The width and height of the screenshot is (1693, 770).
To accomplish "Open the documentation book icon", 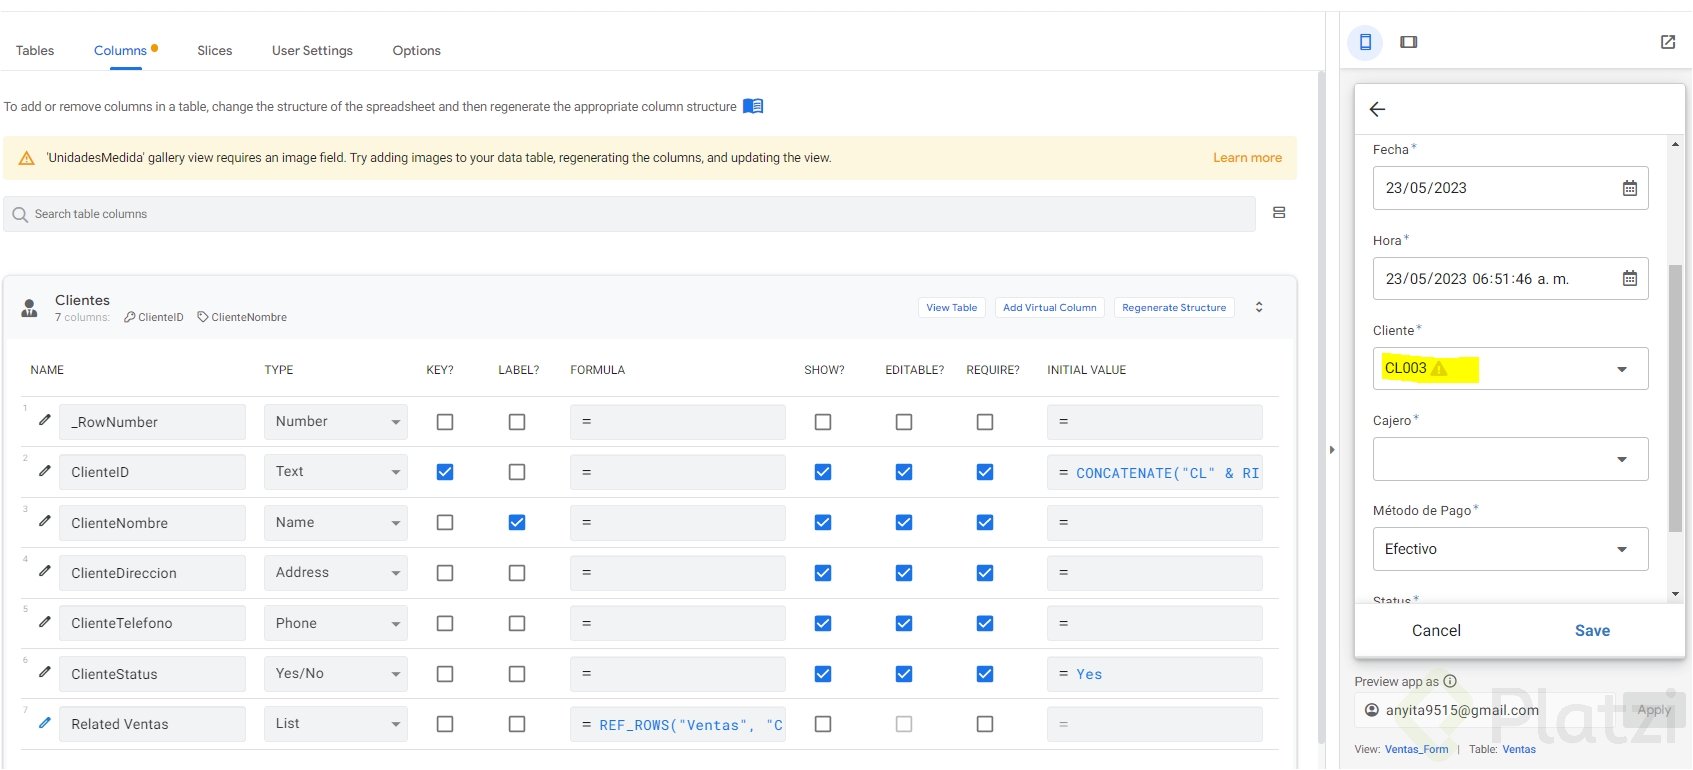I will [753, 106].
